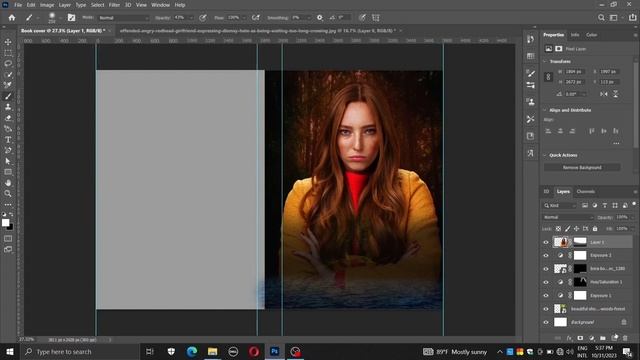Hide Exposure 2 layer eye icon
640x360 pixels.
pos(546,256)
